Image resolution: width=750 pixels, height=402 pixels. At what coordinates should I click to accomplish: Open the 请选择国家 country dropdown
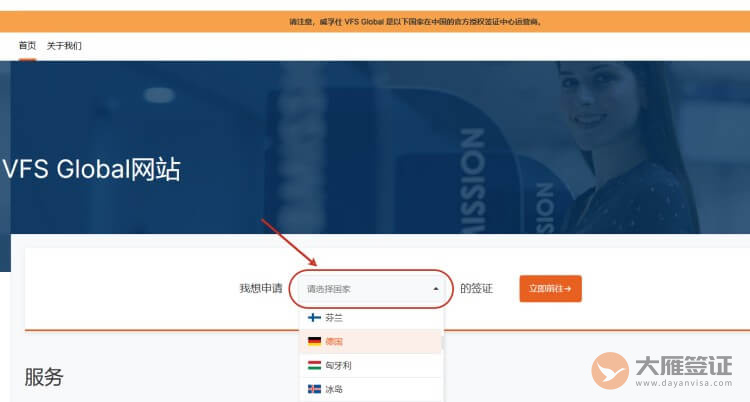[x=372, y=289]
